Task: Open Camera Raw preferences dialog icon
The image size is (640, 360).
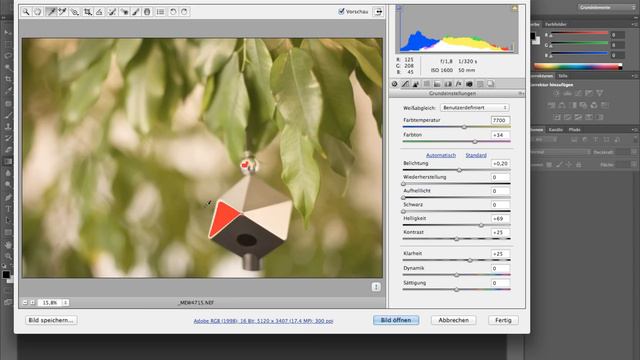Action: (x=160, y=12)
